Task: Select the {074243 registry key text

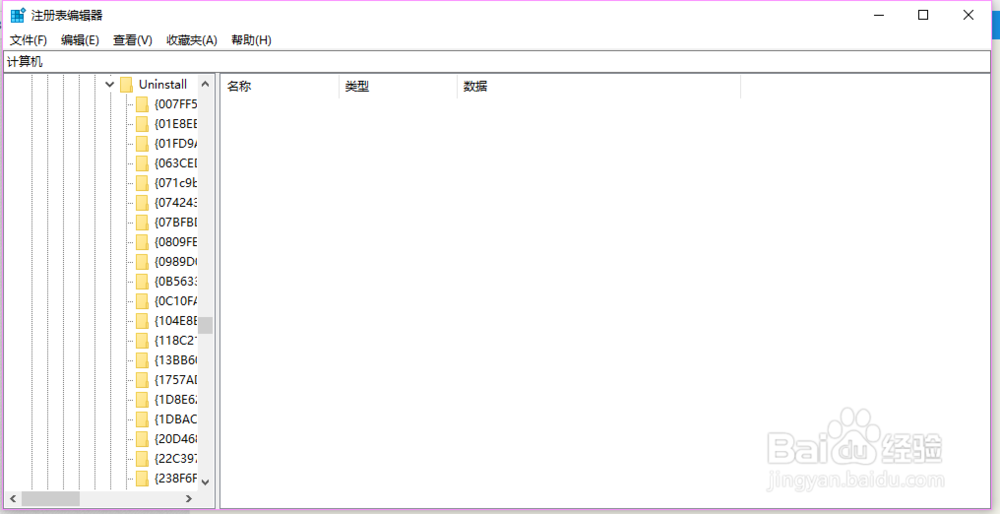Action: (x=176, y=203)
